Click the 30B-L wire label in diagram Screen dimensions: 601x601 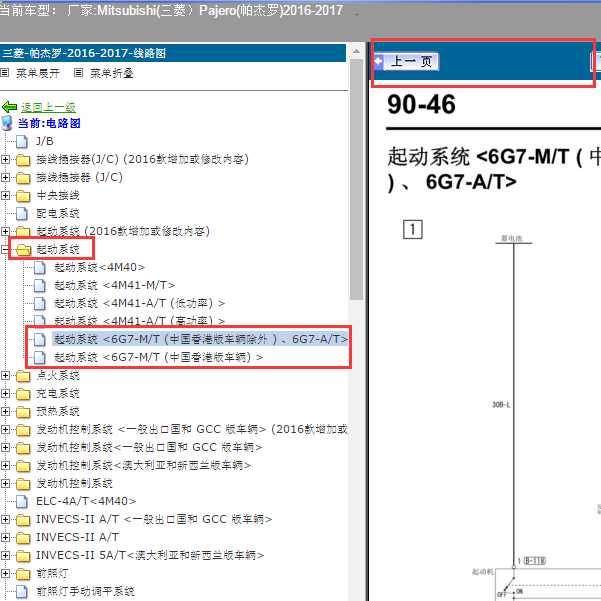(501, 405)
